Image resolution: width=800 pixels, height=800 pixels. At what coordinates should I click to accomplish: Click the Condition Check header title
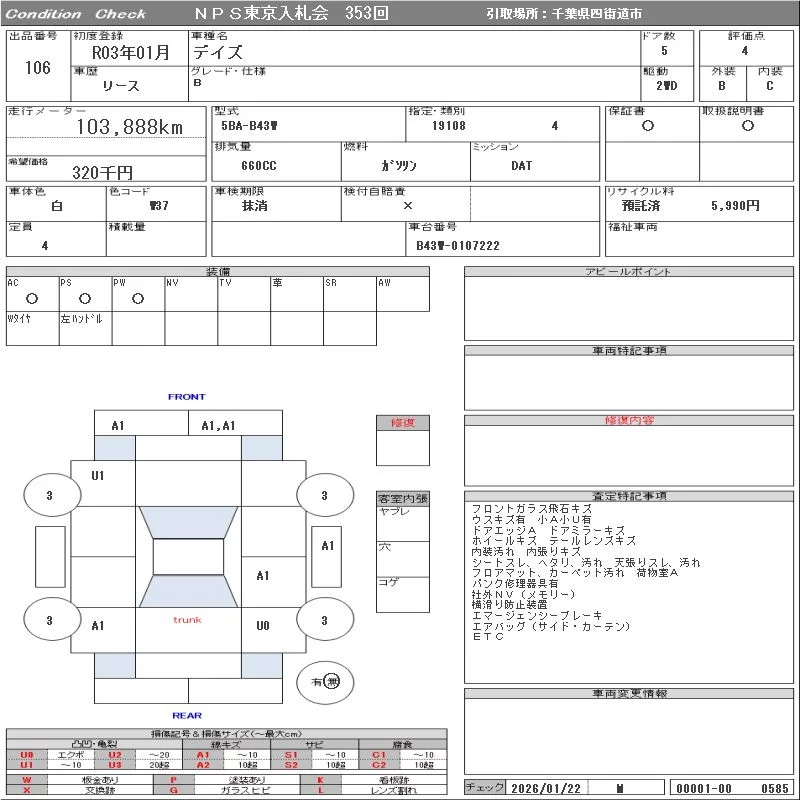click(76, 14)
